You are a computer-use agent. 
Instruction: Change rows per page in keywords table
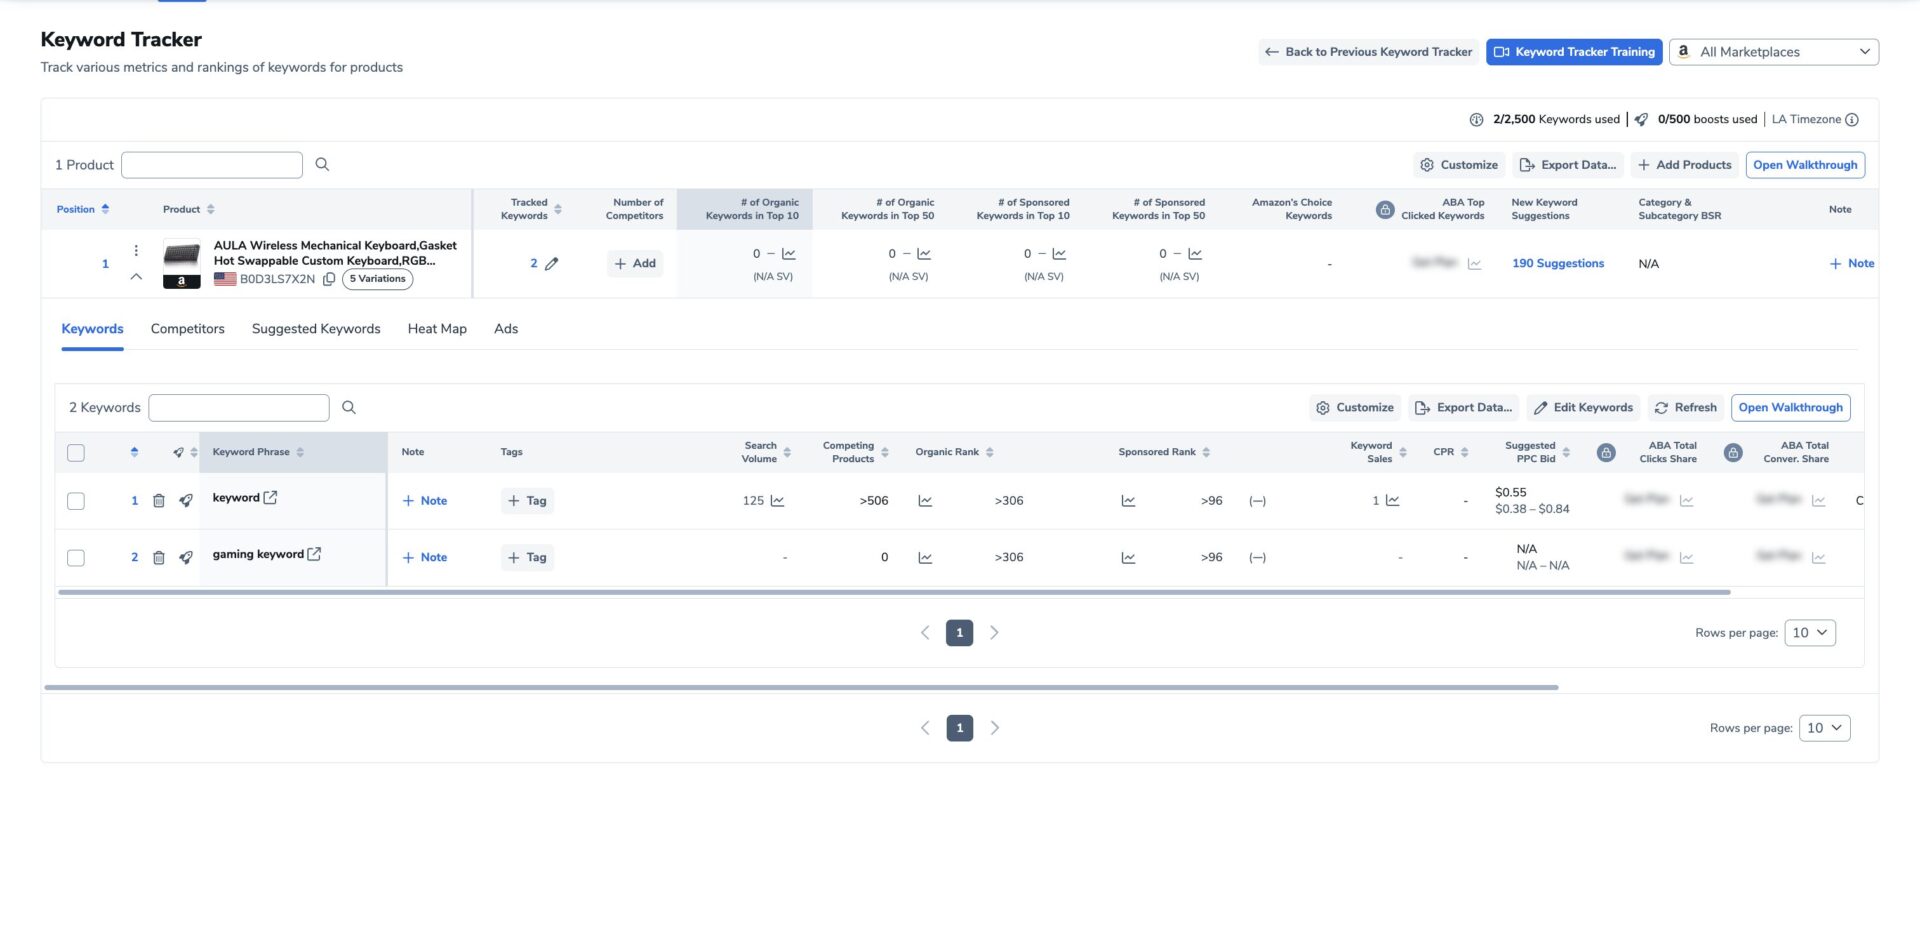pyautogui.click(x=1809, y=633)
